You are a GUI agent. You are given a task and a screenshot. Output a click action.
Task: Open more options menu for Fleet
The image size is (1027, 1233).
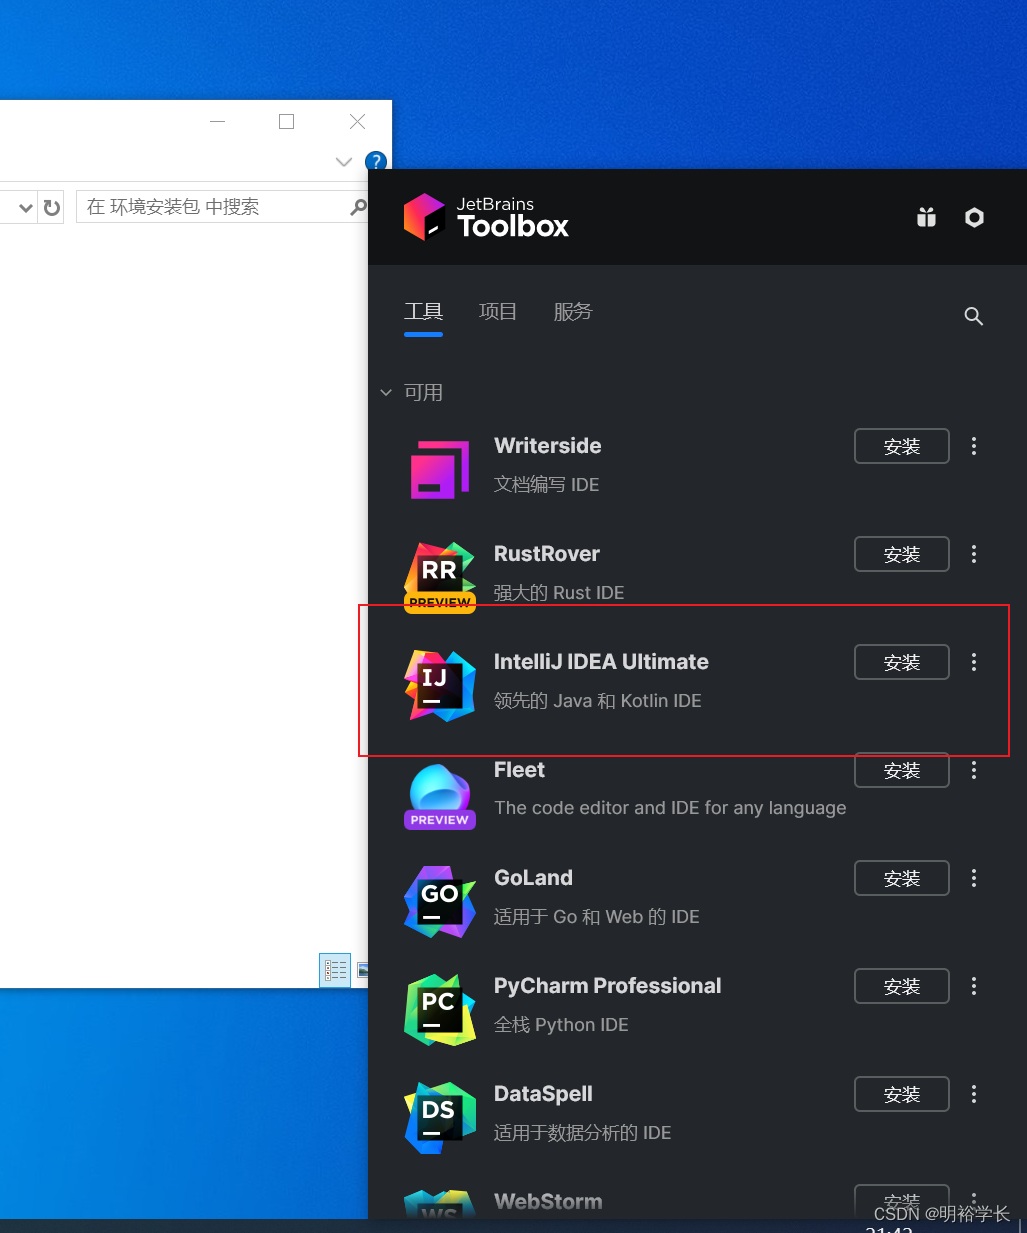tap(974, 770)
